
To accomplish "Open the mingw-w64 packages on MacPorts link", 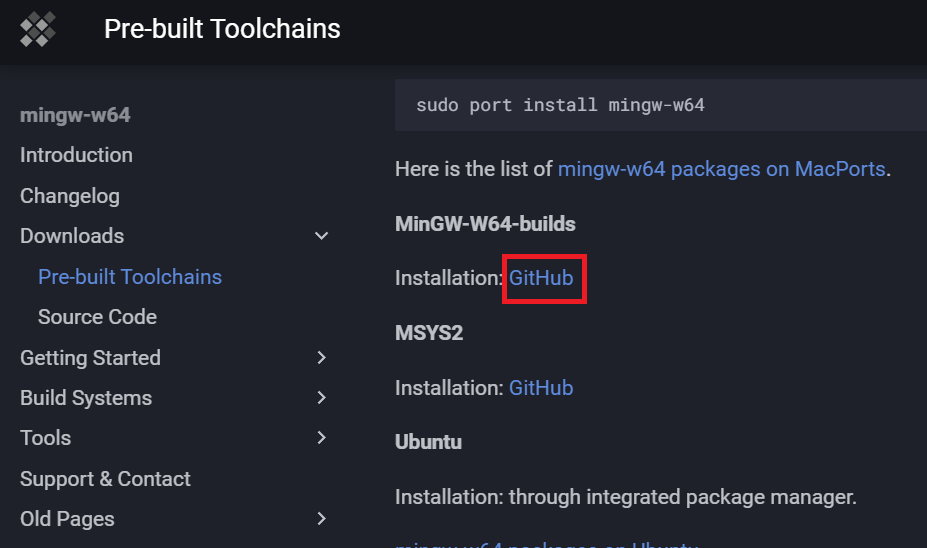I will click(x=721, y=169).
